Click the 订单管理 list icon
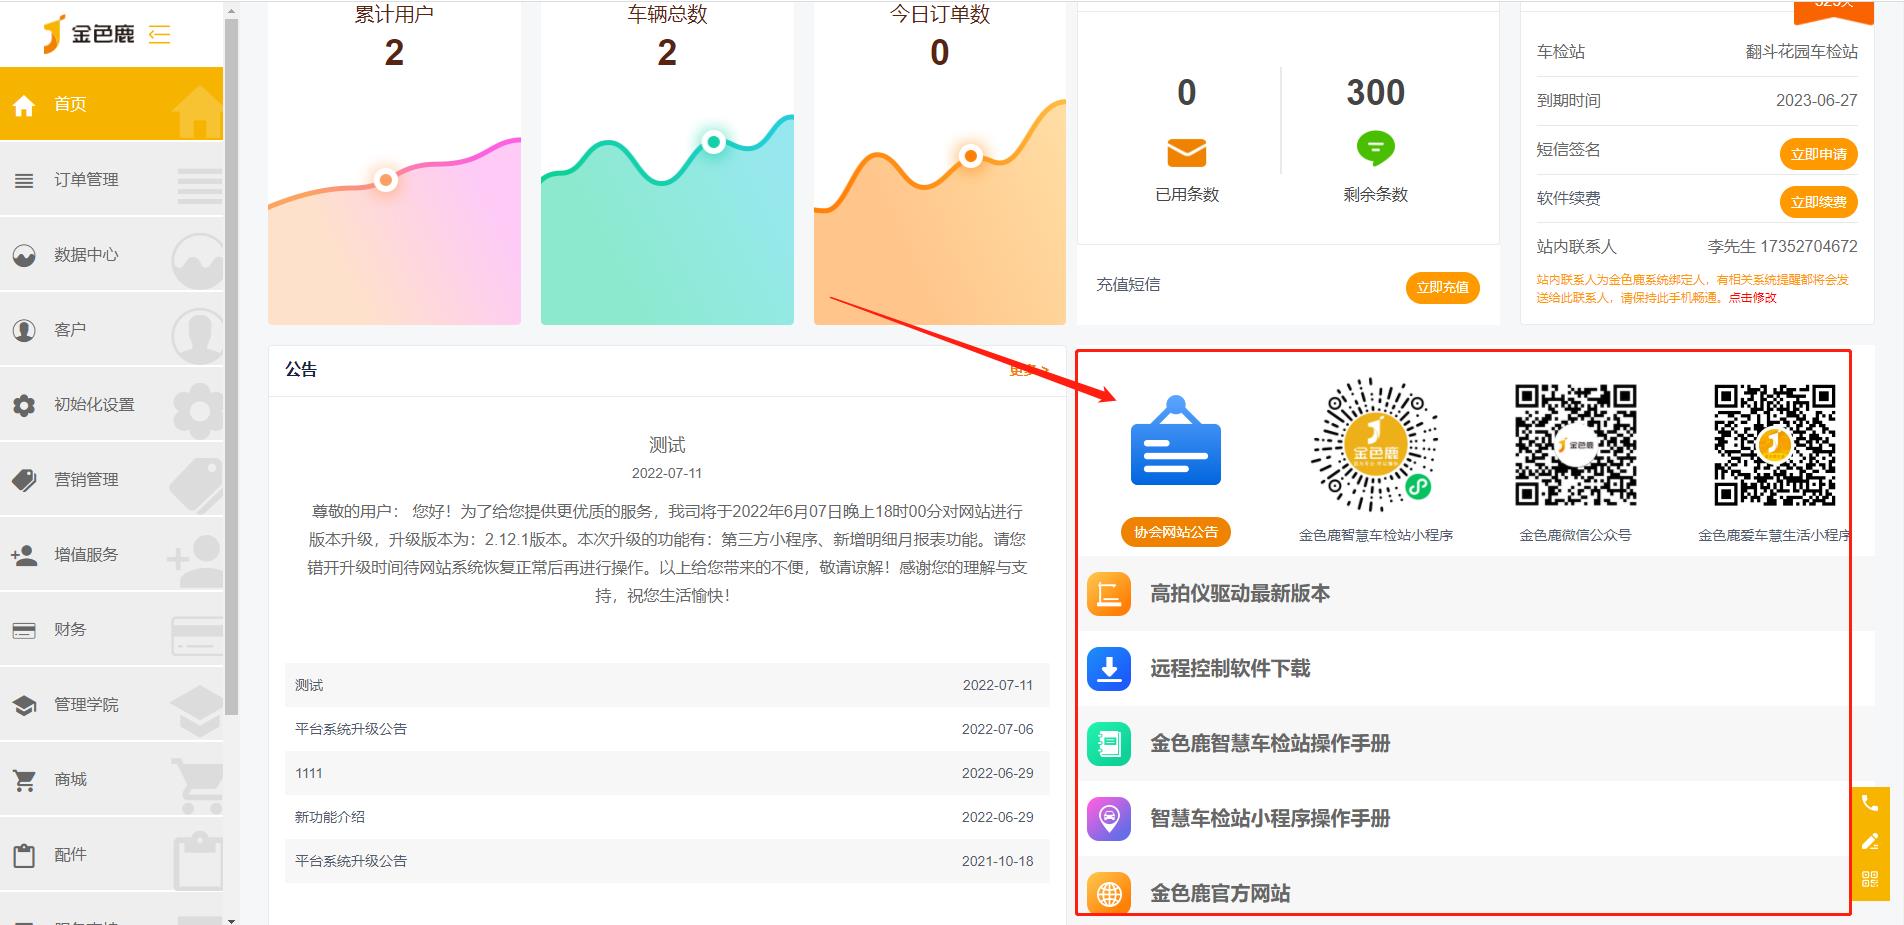1904x925 pixels. tap(24, 180)
